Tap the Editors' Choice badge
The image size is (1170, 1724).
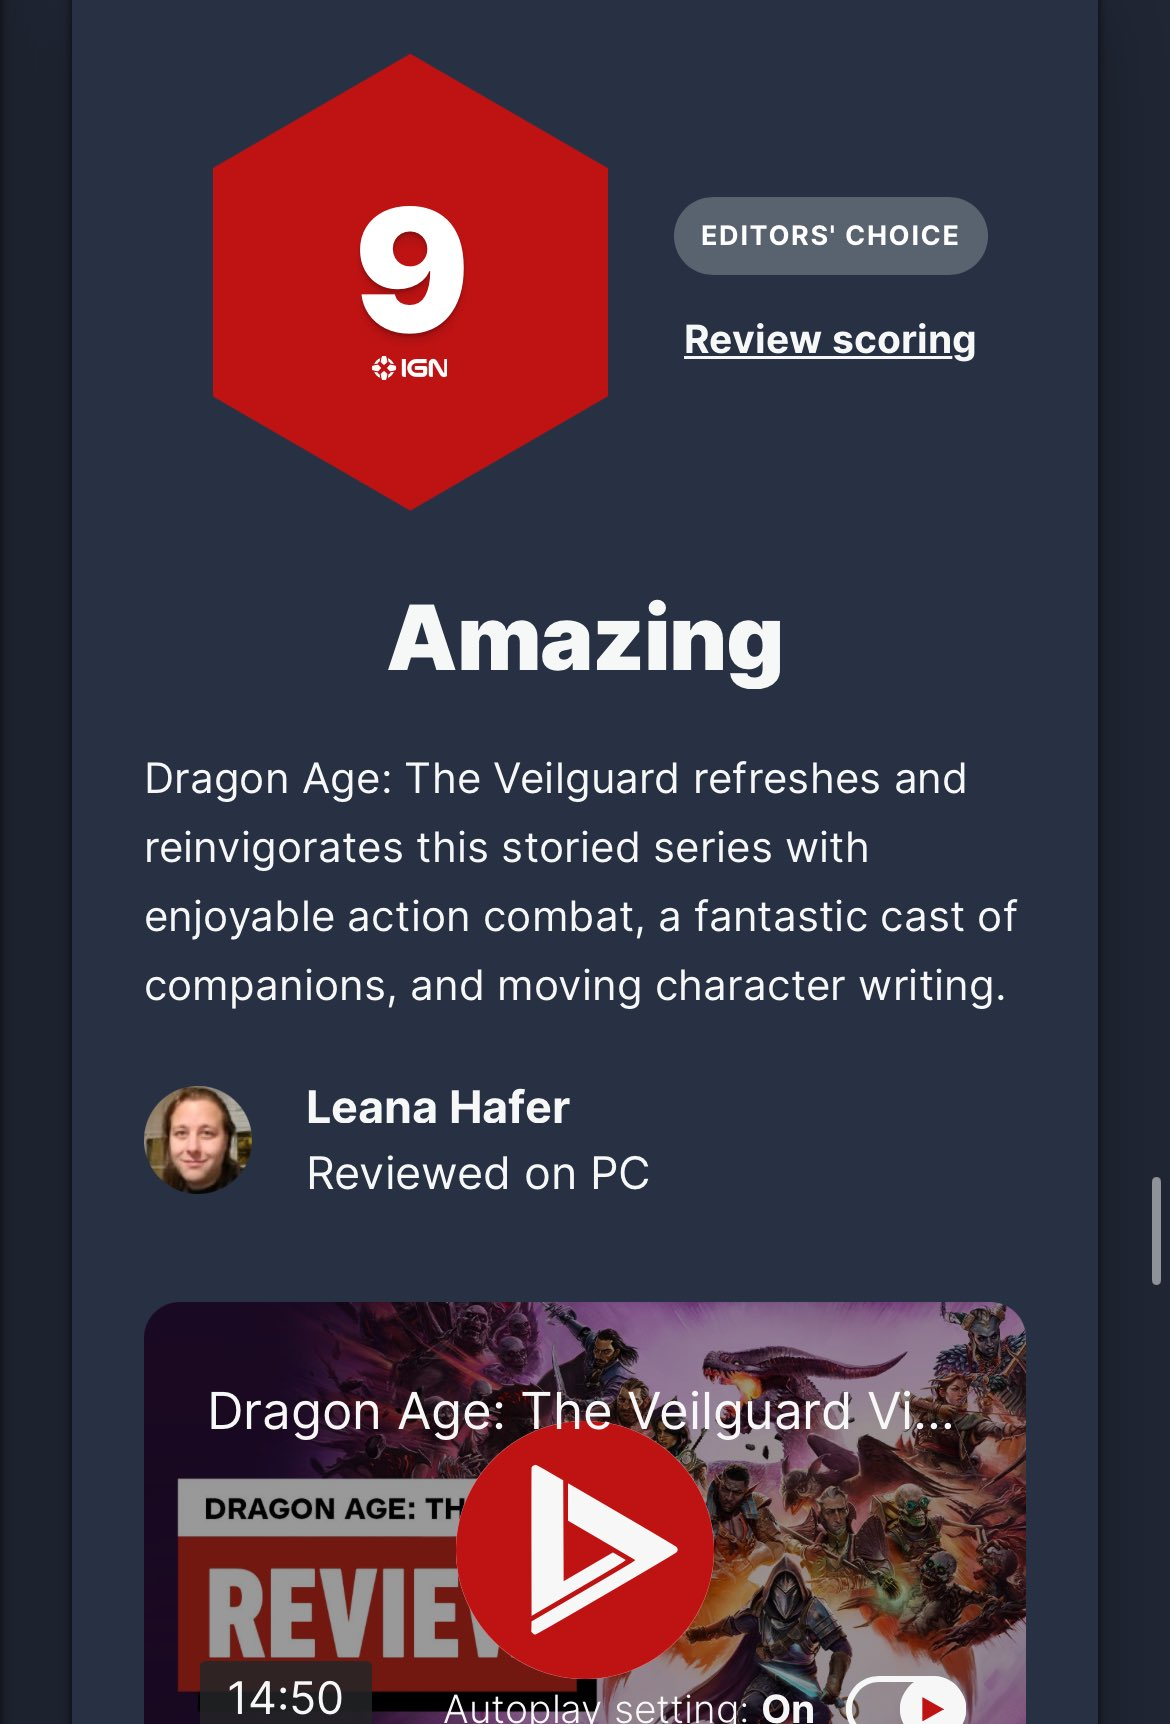click(x=830, y=236)
